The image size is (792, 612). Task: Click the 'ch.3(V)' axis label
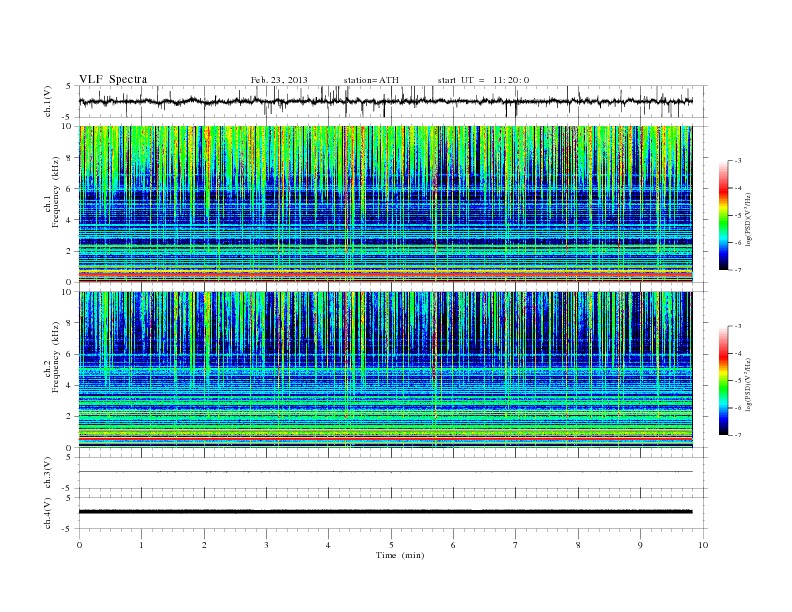48,473
